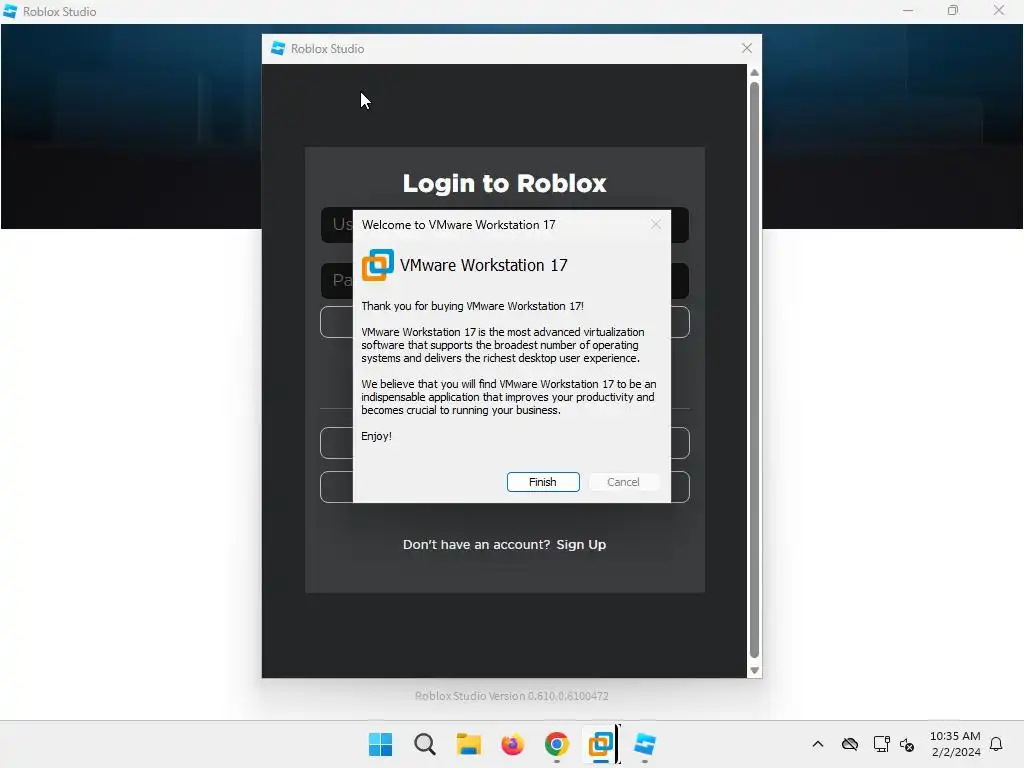The width and height of the screenshot is (1024, 768).
Task: Click Cancel in the VMware welcome dialog
Action: tap(623, 482)
